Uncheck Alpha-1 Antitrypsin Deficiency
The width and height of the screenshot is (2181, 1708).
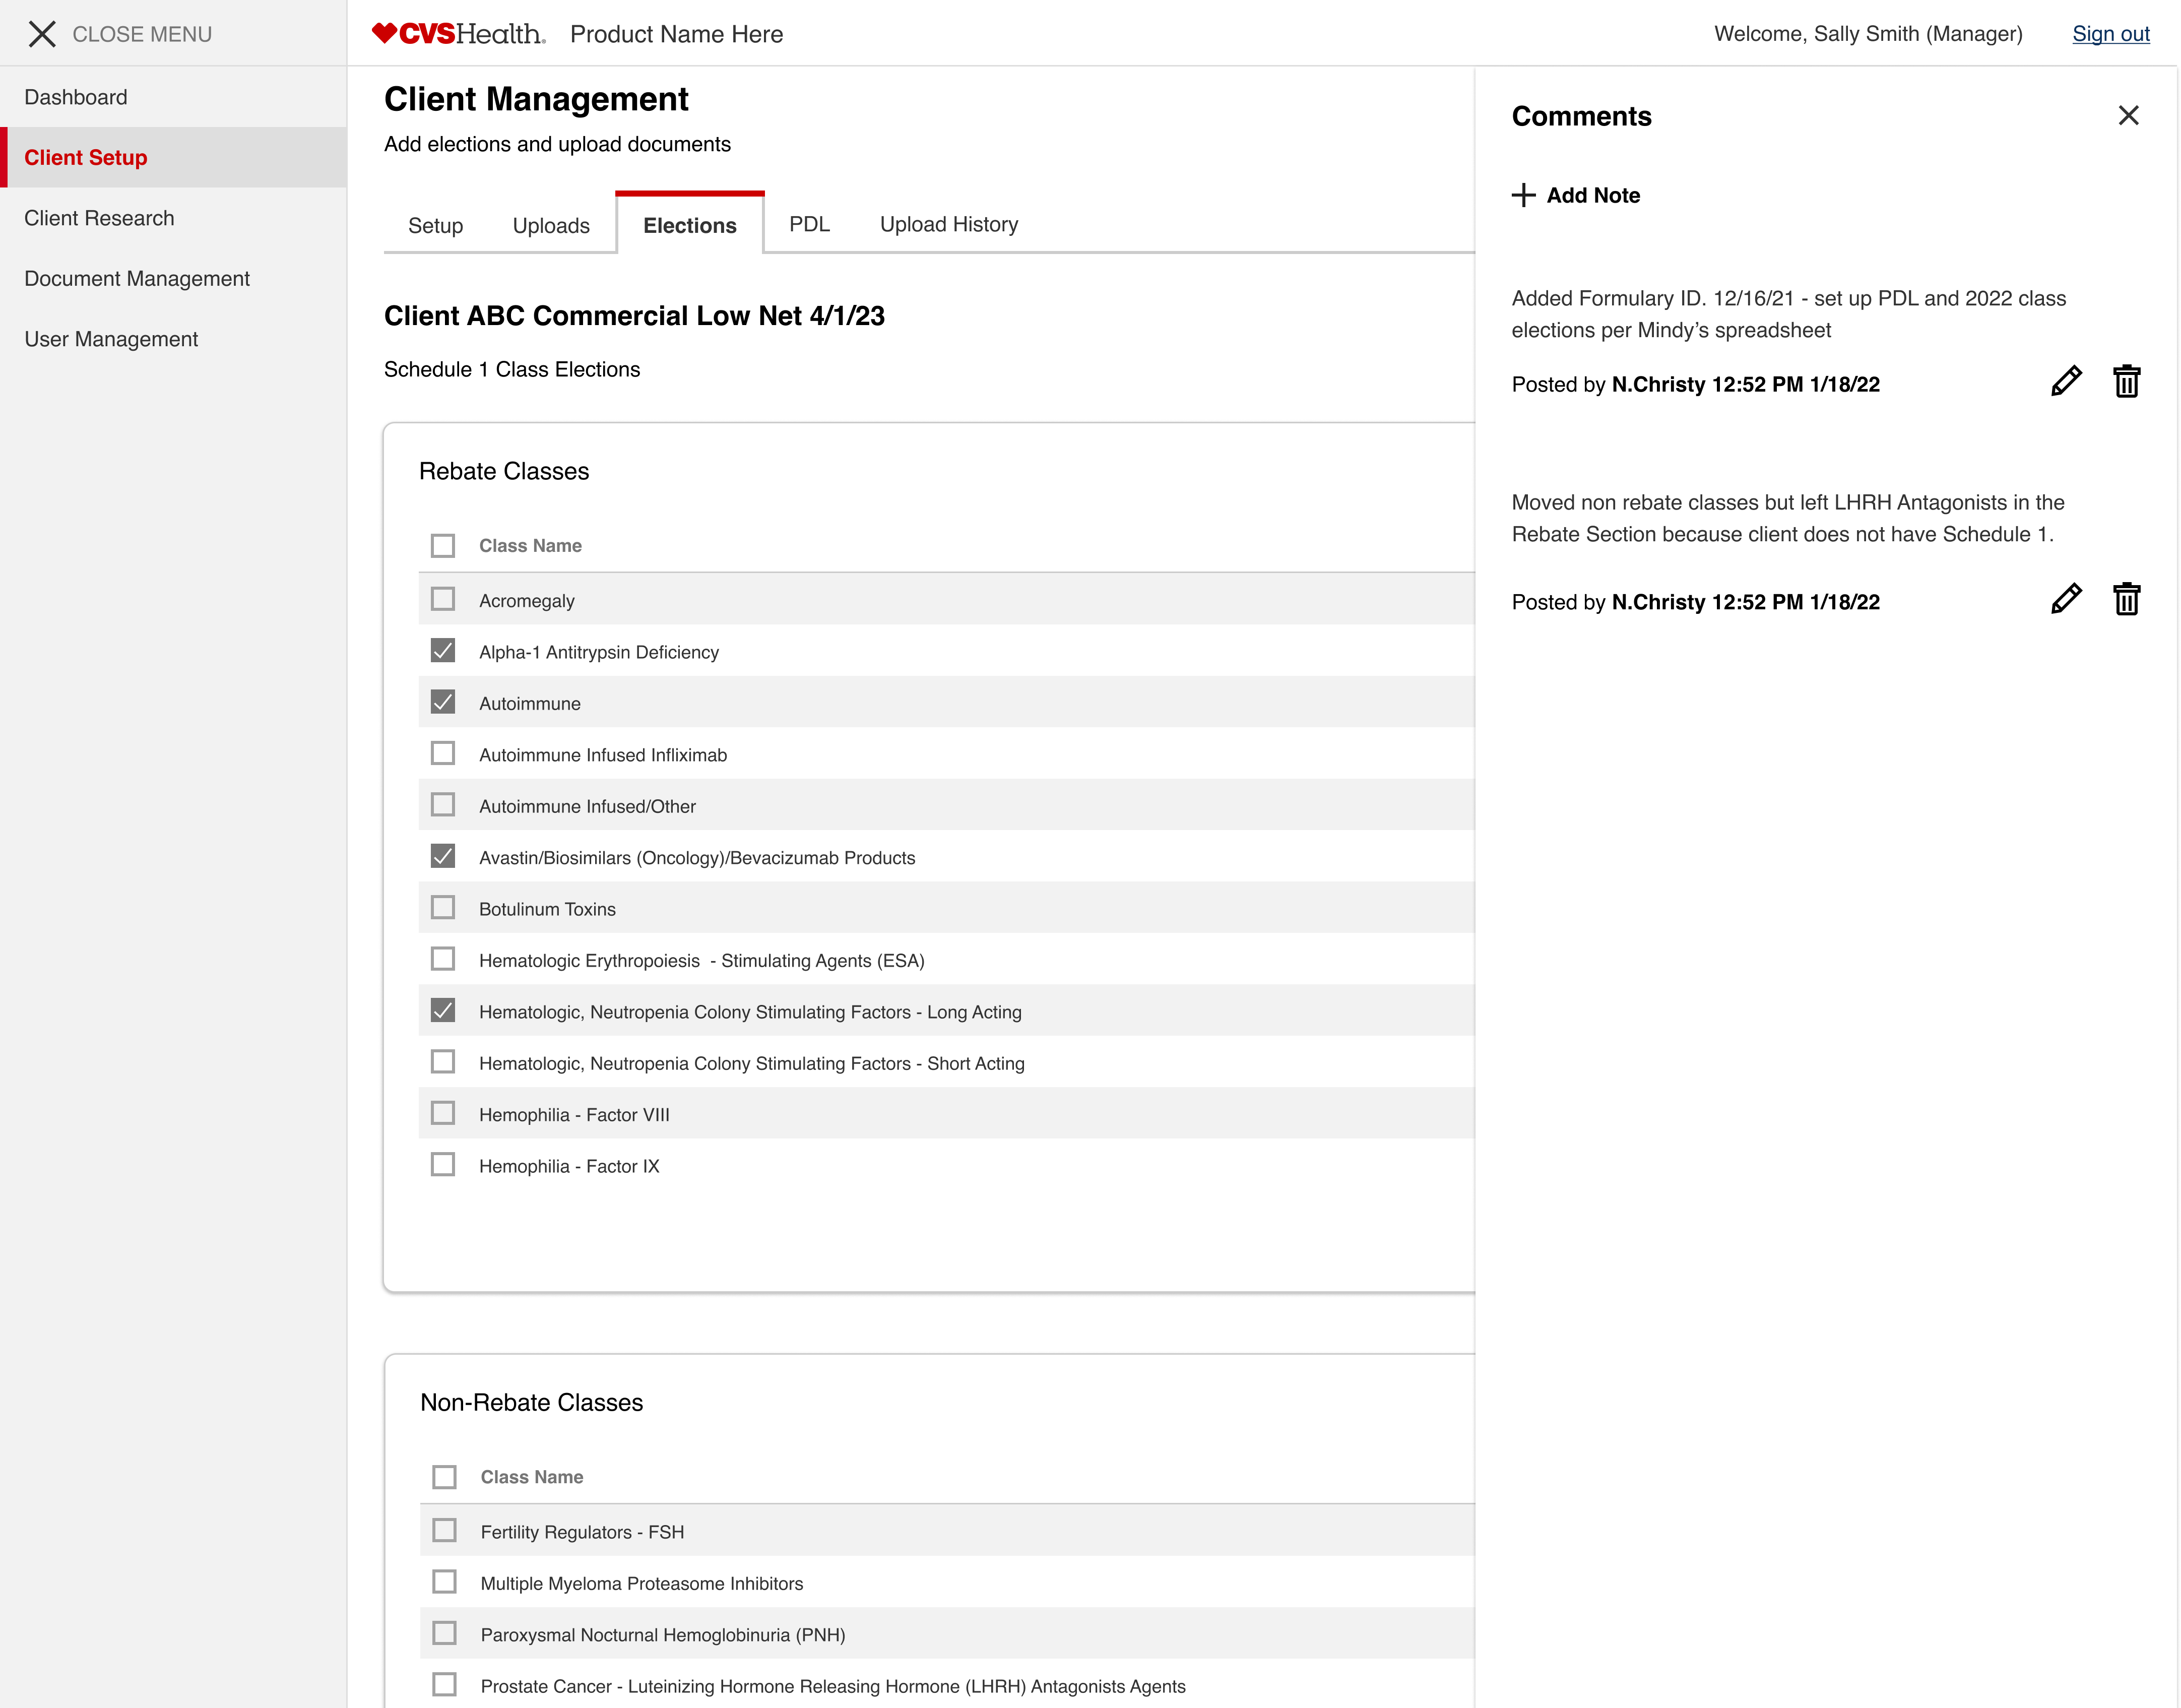click(443, 650)
